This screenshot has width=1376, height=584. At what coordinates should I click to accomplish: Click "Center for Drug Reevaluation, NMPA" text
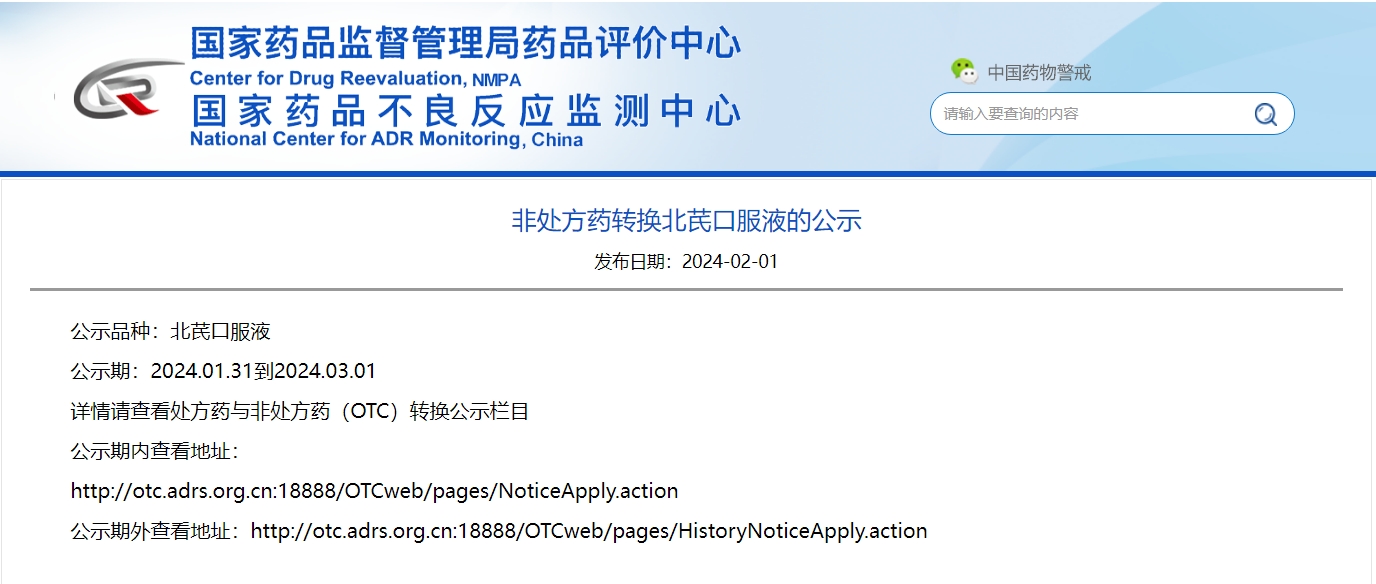click(355, 79)
